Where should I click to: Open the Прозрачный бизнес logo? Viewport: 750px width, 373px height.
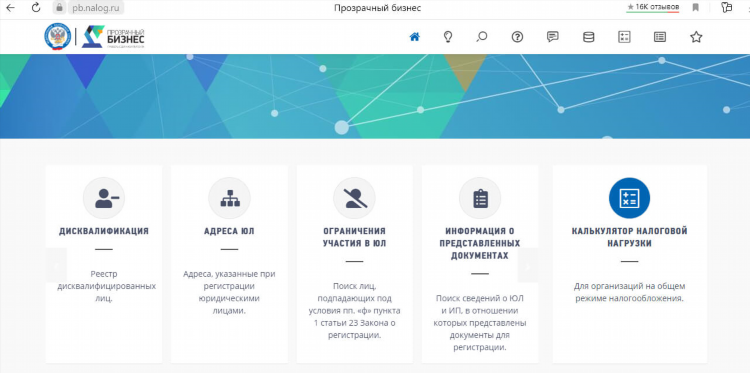point(113,37)
